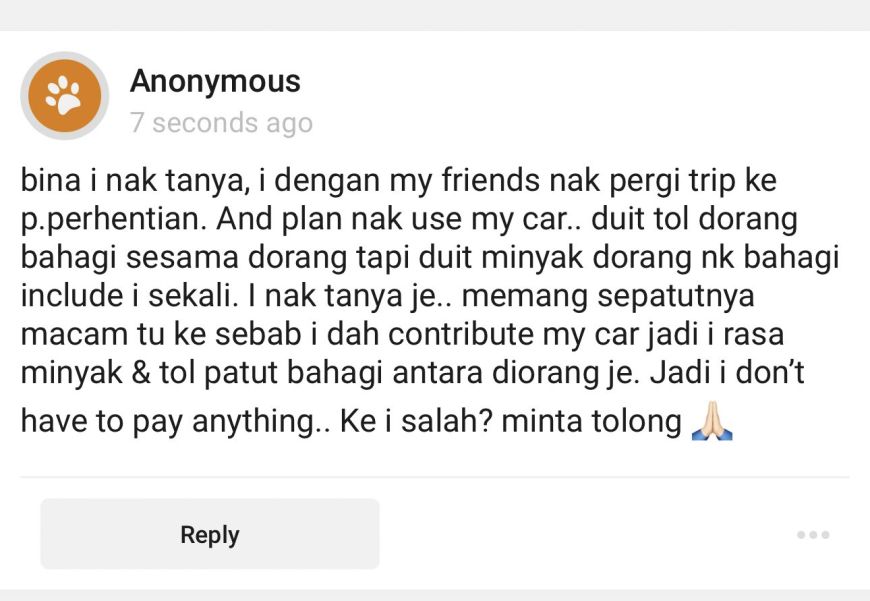Click the words "have to pay anything"
870x601 pixels.
click(169, 421)
